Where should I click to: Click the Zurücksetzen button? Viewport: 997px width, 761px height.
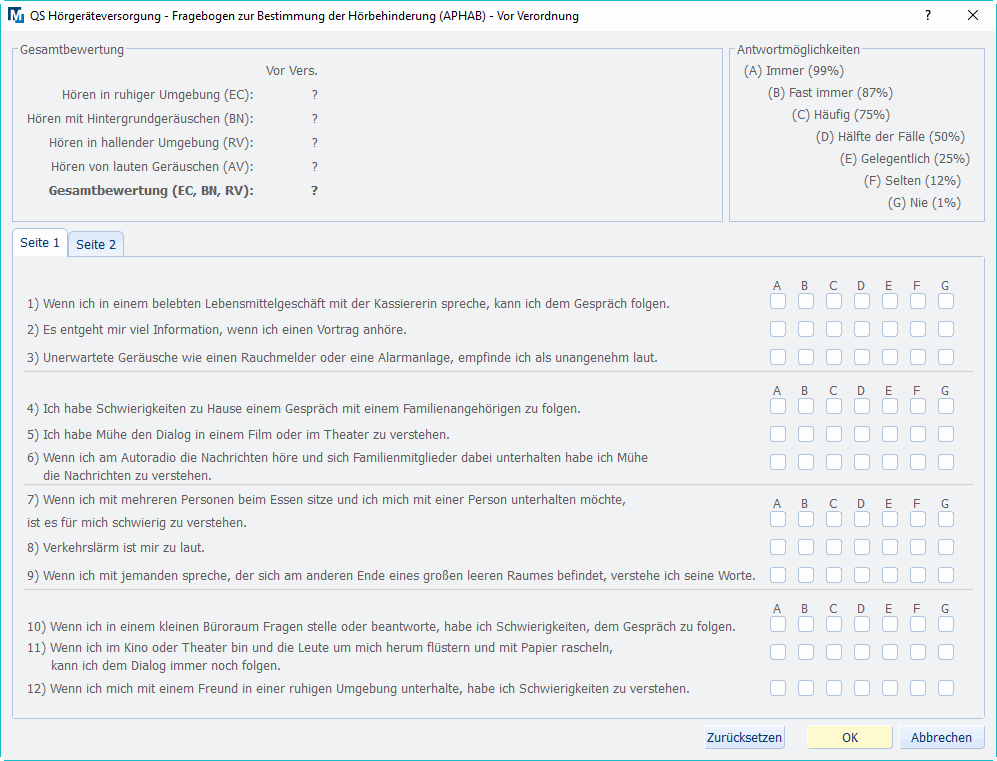744,737
